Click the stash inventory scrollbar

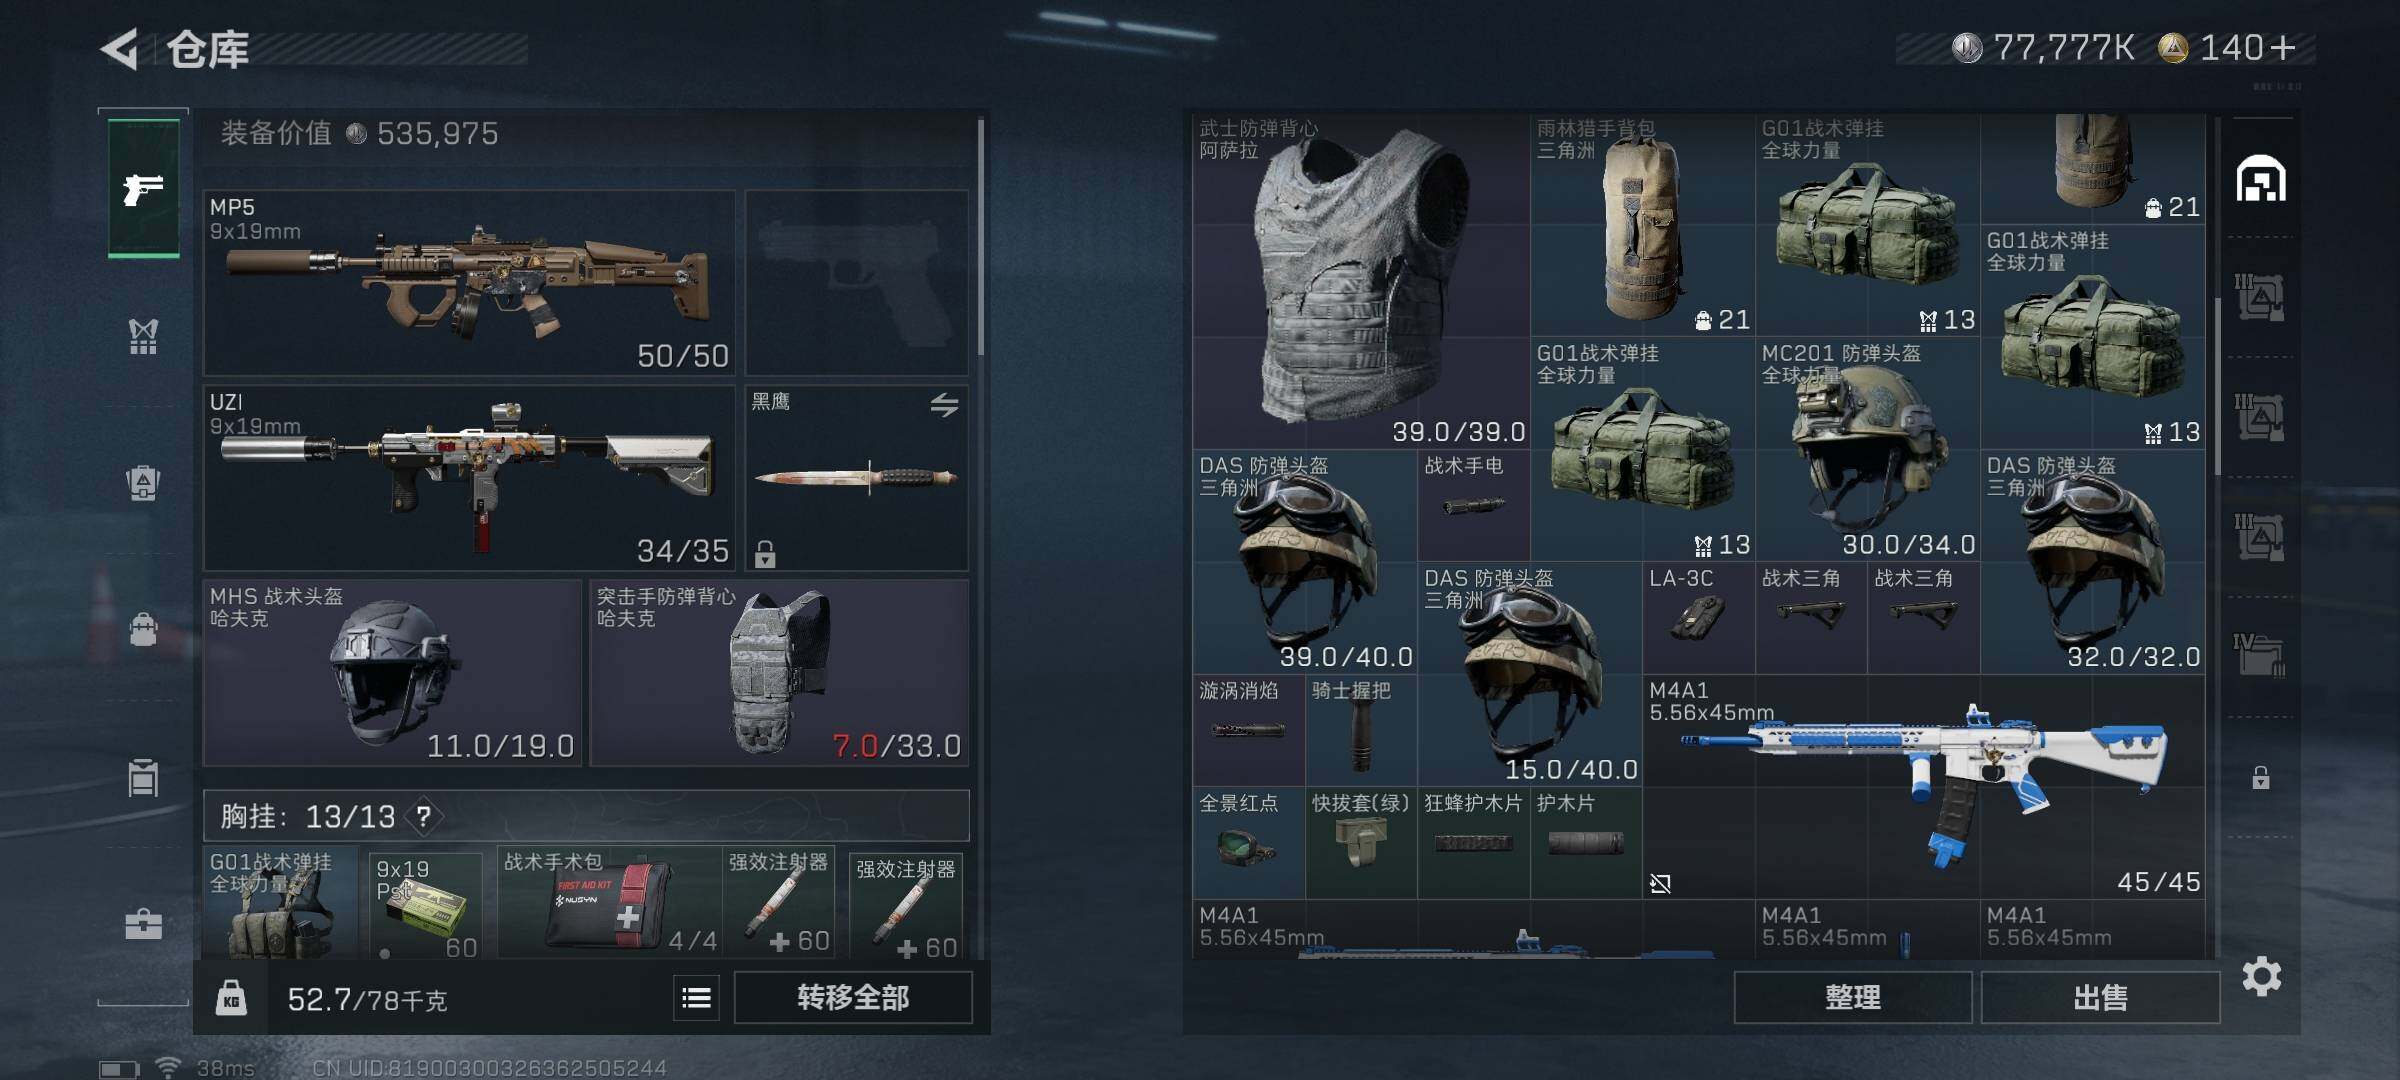(x=2217, y=385)
